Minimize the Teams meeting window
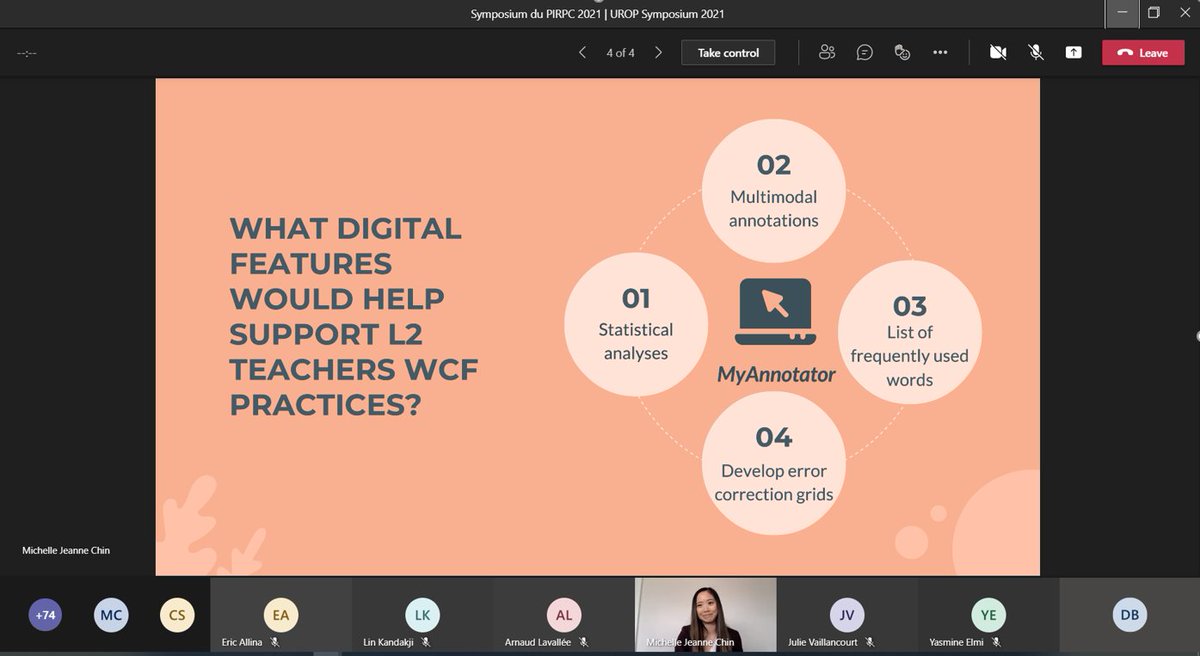Viewport: 1200px width, 656px height. tap(1120, 13)
